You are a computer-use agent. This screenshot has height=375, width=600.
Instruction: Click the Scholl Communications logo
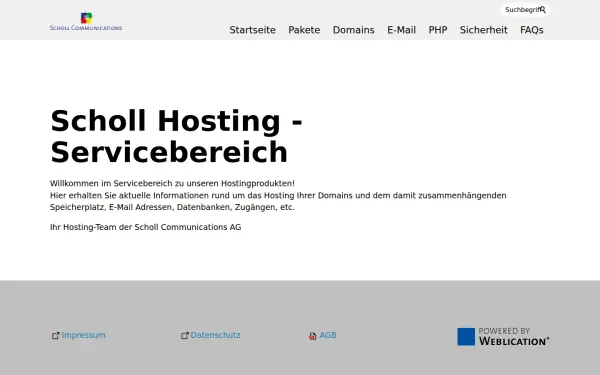(x=86, y=21)
